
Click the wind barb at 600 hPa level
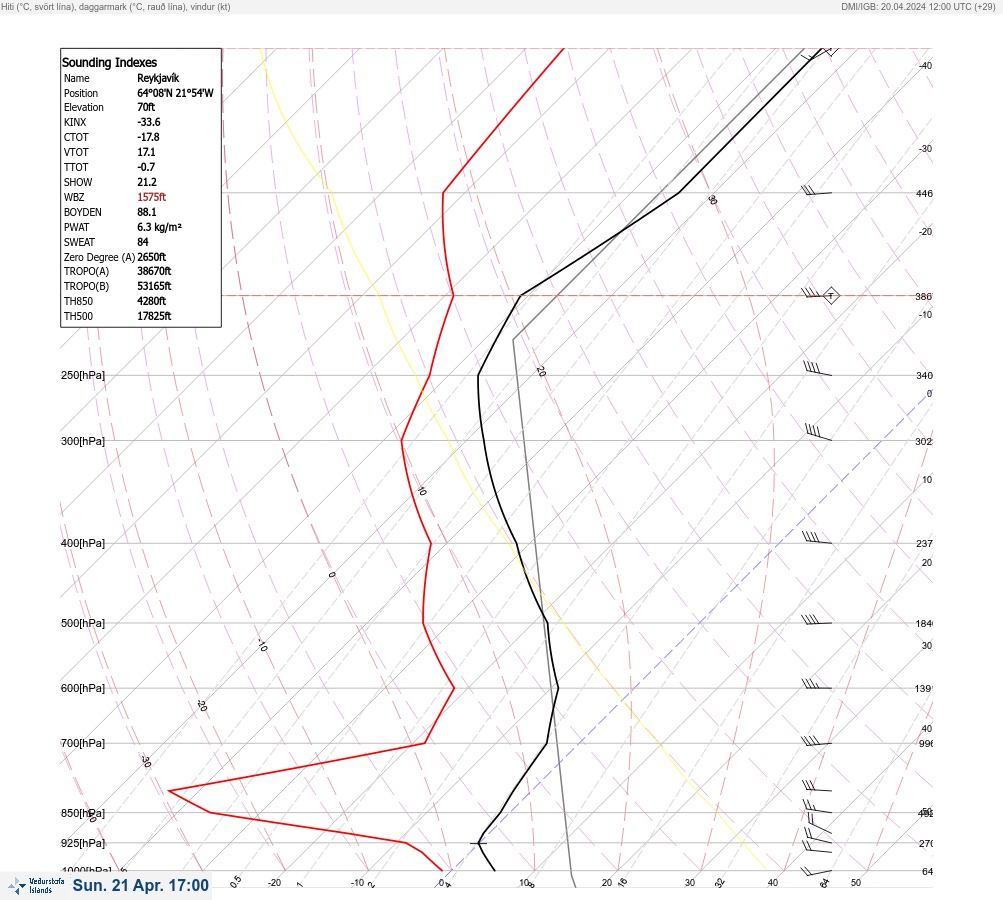point(816,684)
